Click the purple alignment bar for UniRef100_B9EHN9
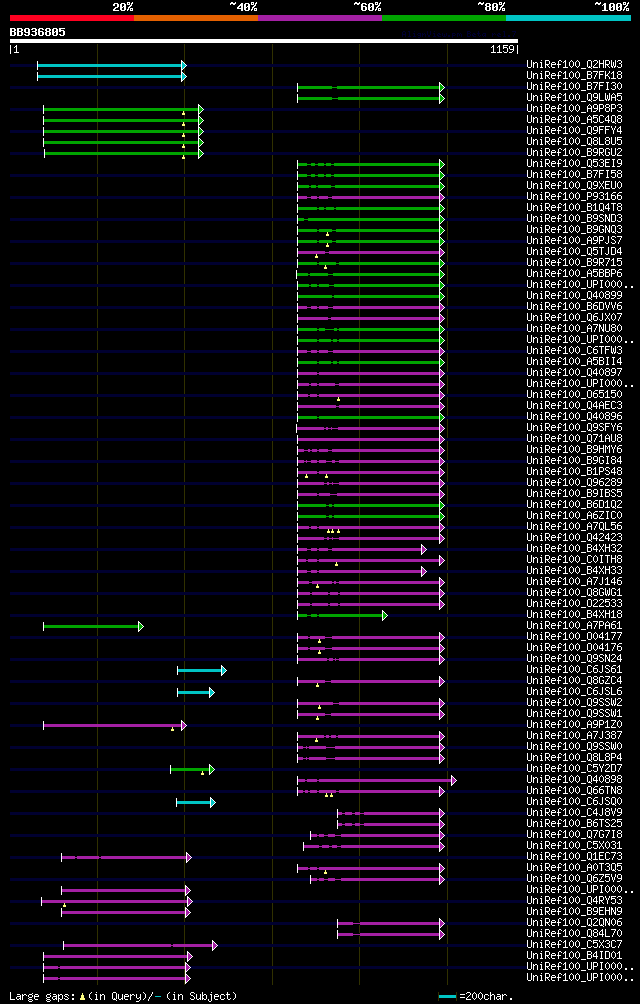 click(x=125, y=912)
